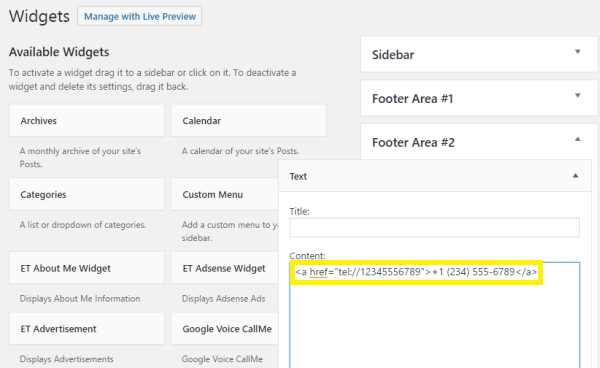Click 'A monthly archive of your site's Posts' description
Screen dimensions: 600x368
(80, 158)
